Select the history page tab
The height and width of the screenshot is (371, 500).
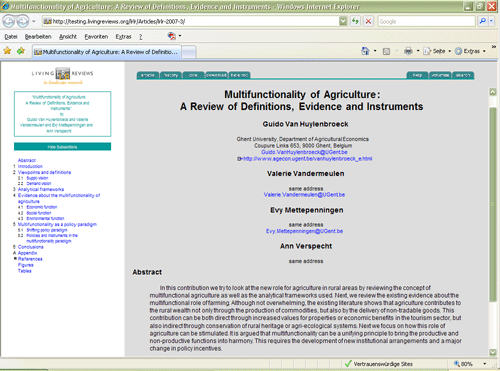pyautogui.click(x=171, y=75)
